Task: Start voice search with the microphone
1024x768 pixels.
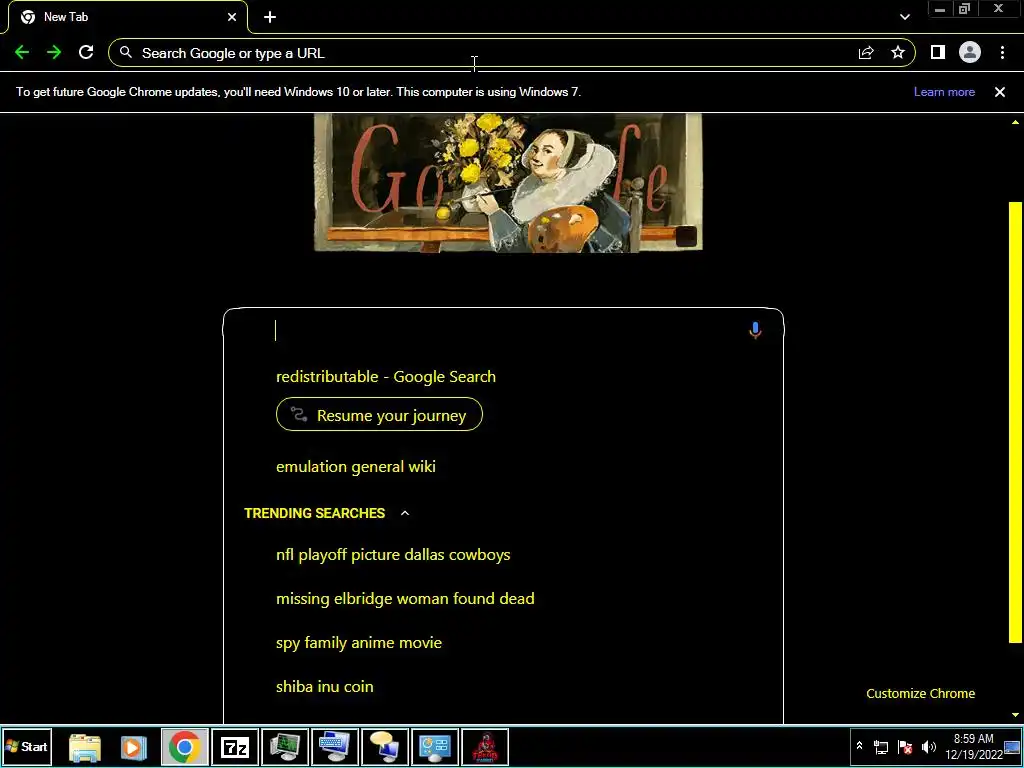Action: point(755,330)
